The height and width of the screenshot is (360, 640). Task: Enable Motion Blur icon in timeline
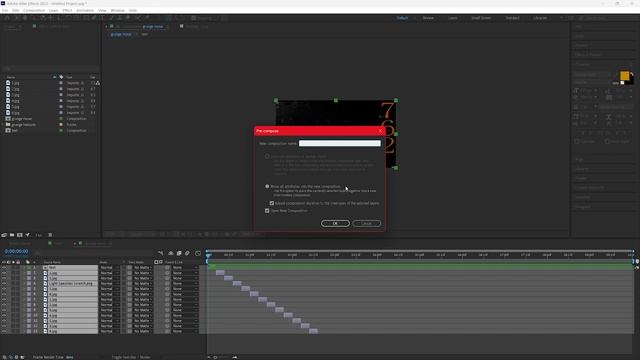[x=187, y=253]
